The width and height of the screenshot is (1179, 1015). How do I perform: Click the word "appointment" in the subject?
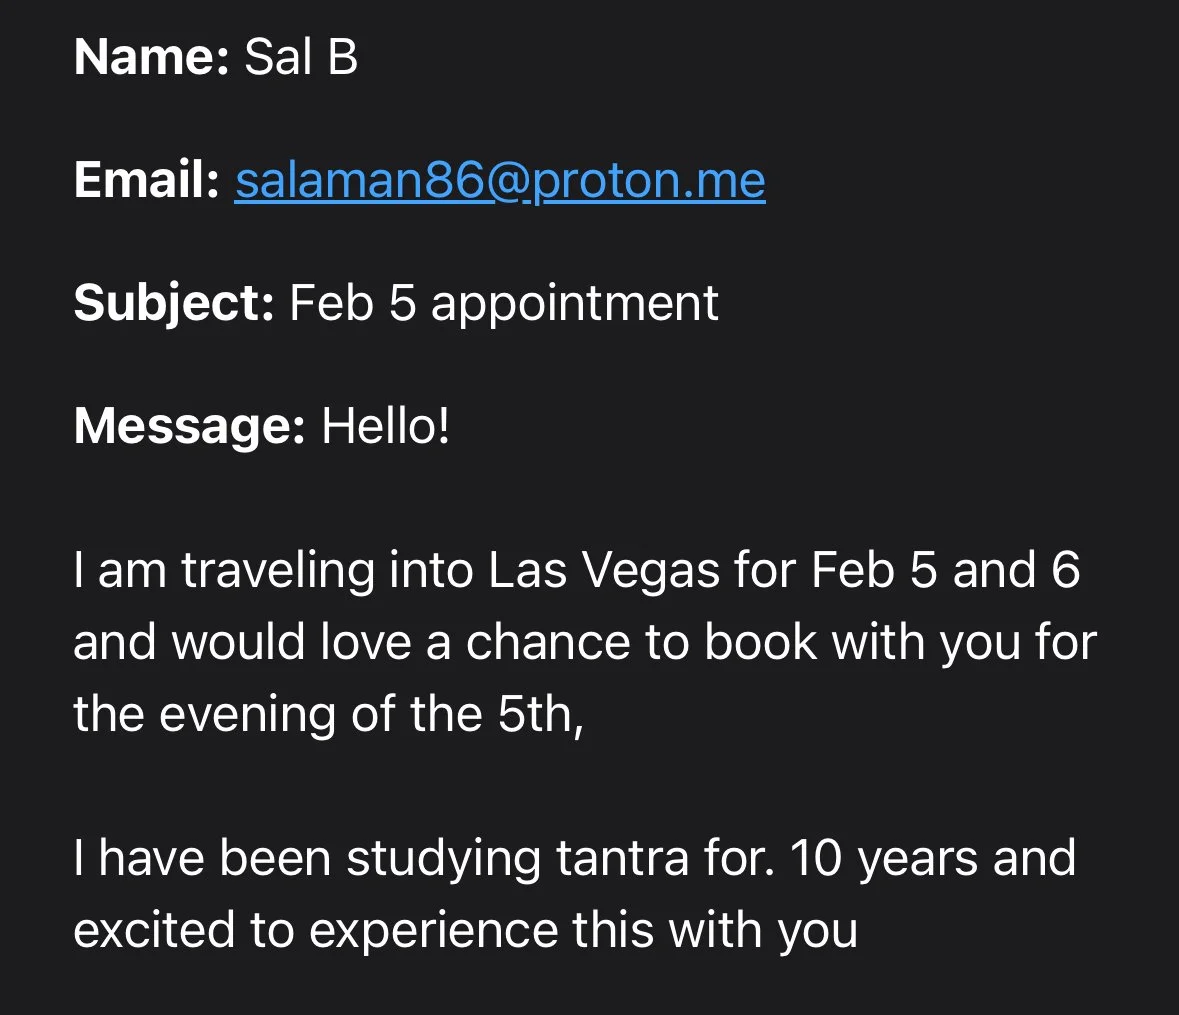pos(574,303)
